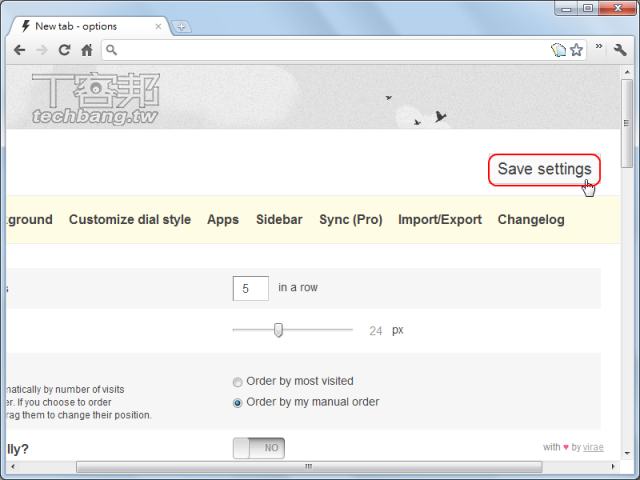This screenshot has width=640, height=480.
Task: Go to the Home page icon
Action: click(x=87, y=50)
